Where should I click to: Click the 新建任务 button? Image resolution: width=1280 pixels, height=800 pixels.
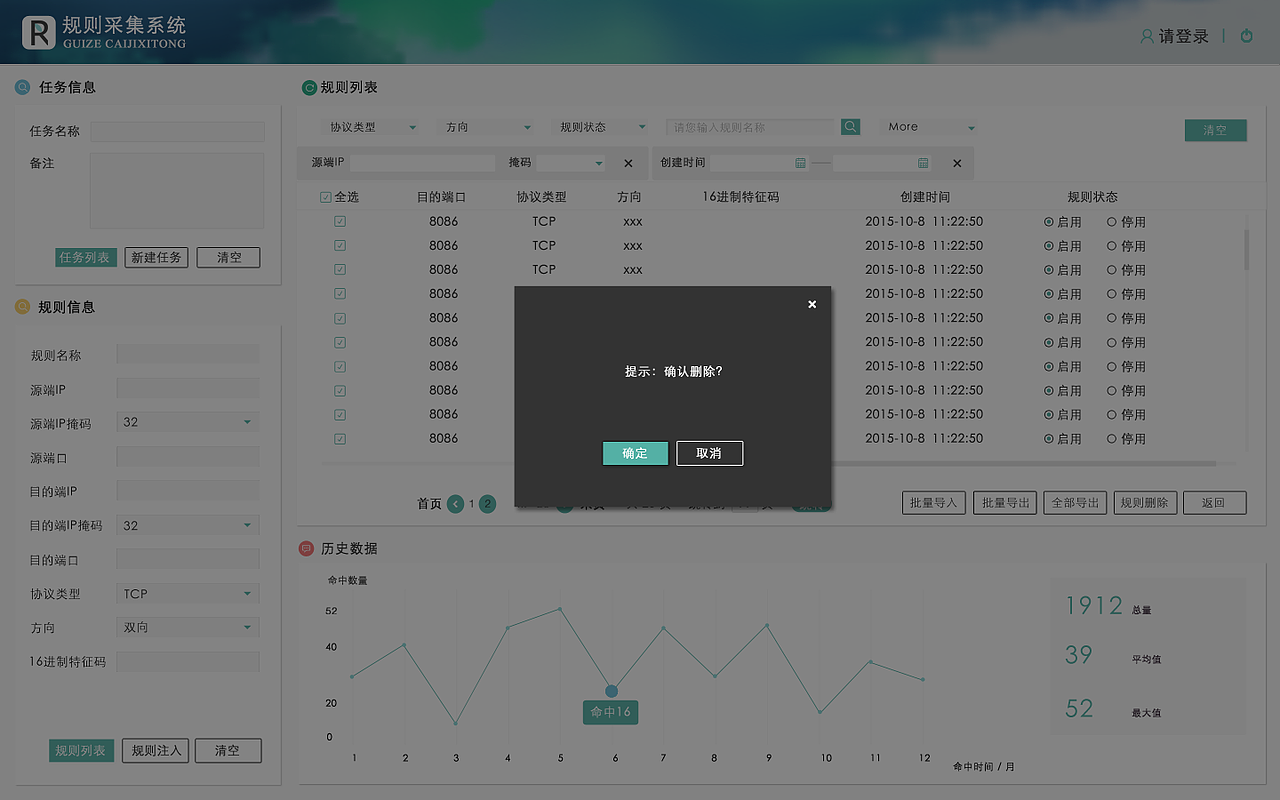click(156, 257)
